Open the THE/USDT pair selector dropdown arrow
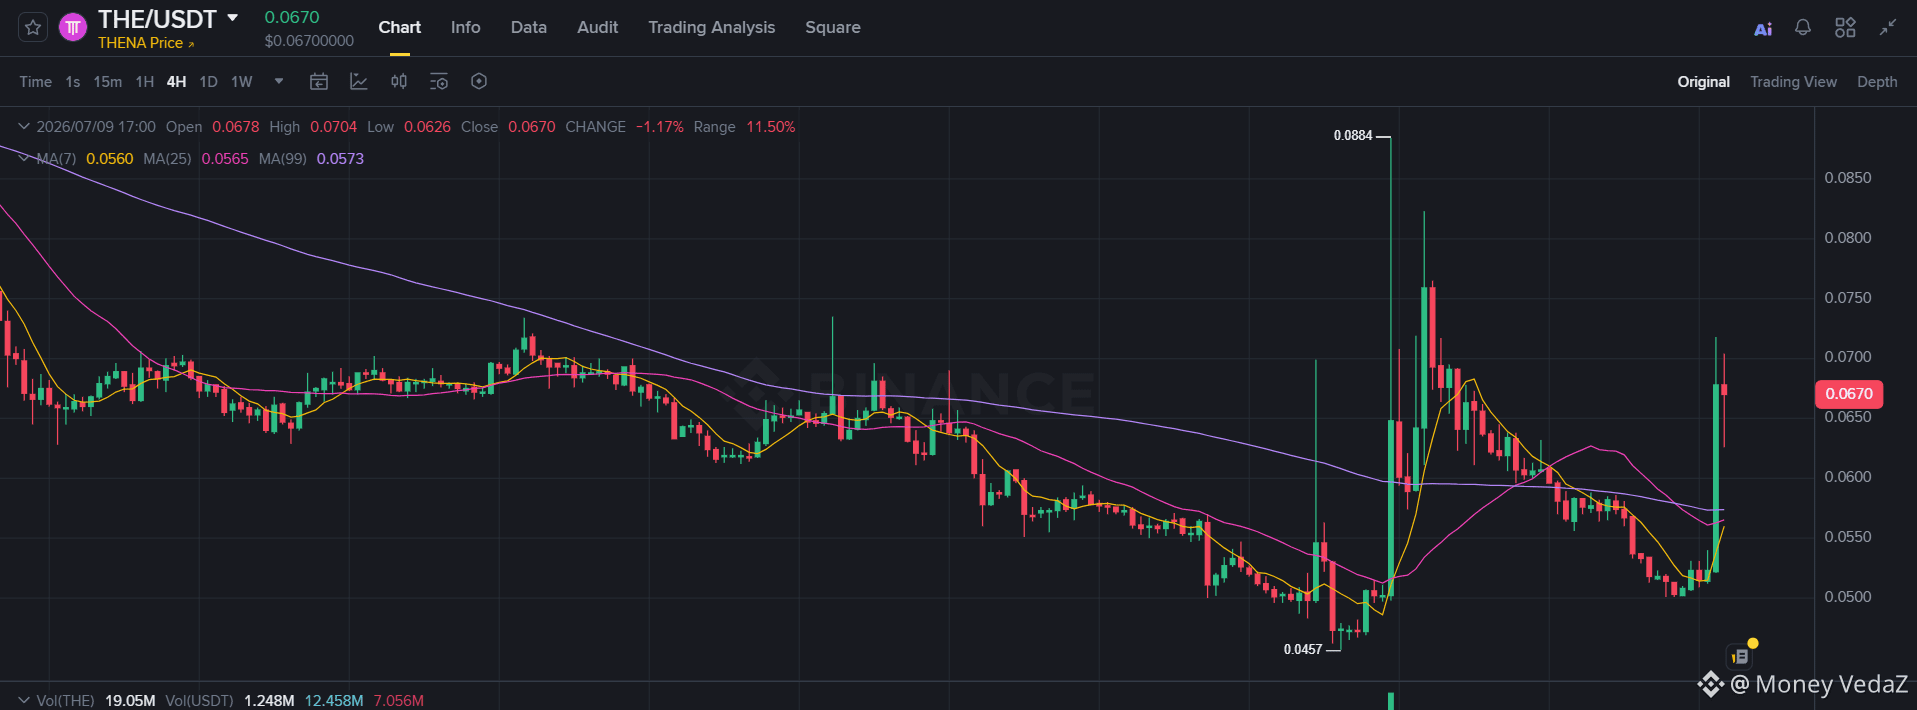The height and width of the screenshot is (710, 1917). (x=233, y=18)
